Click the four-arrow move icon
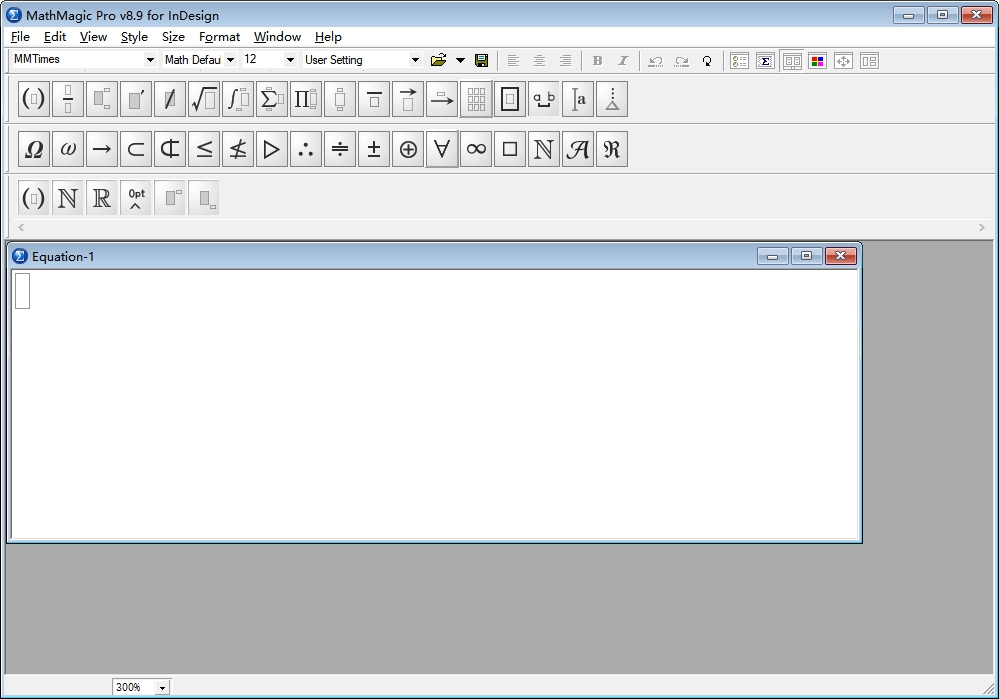Image resolution: width=999 pixels, height=699 pixels. (x=843, y=61)
